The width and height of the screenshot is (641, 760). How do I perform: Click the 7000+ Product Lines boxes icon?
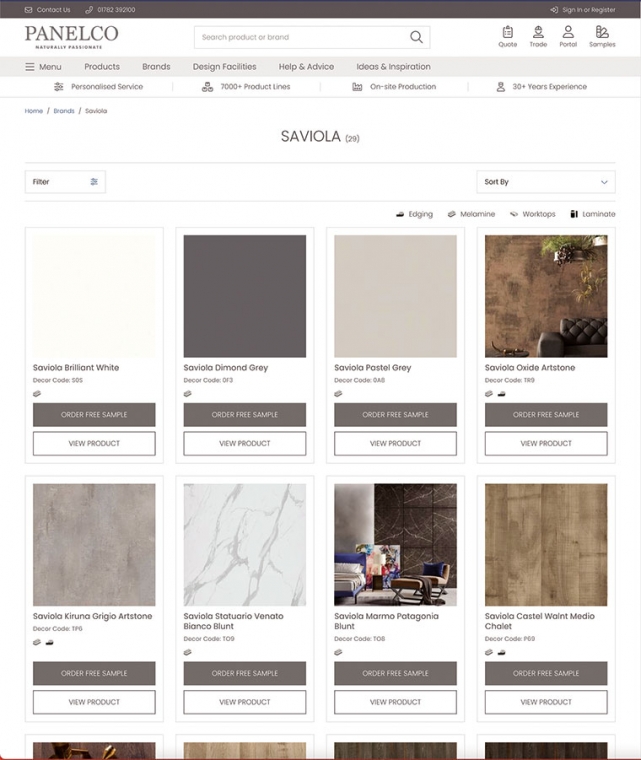tap(208, 87)
